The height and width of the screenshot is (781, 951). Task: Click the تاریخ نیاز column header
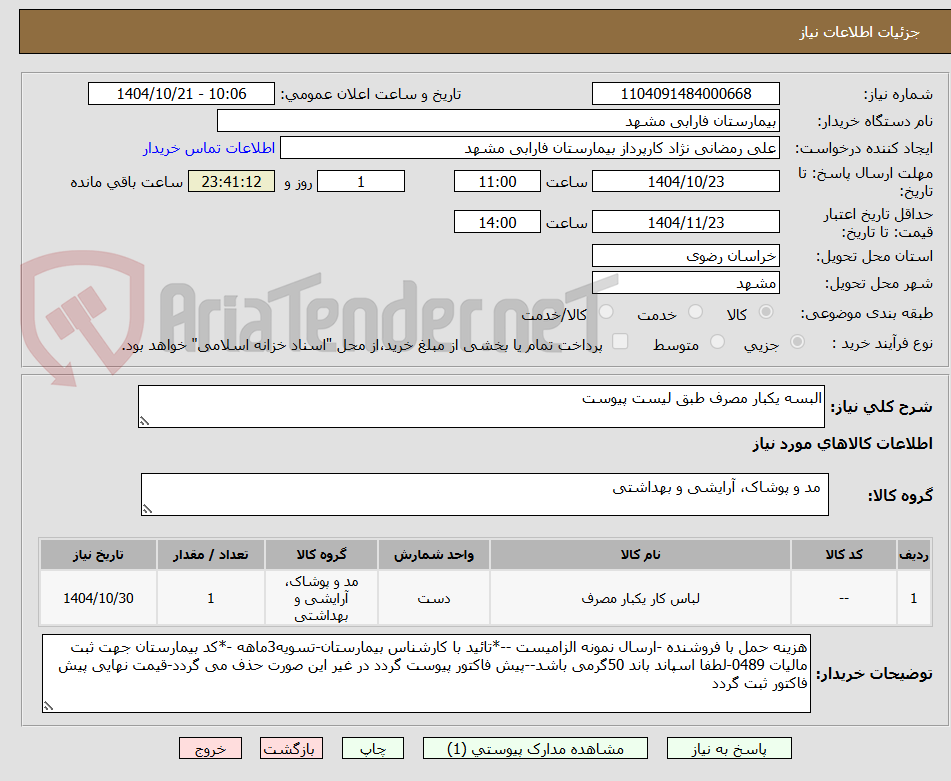click(98, 554)
